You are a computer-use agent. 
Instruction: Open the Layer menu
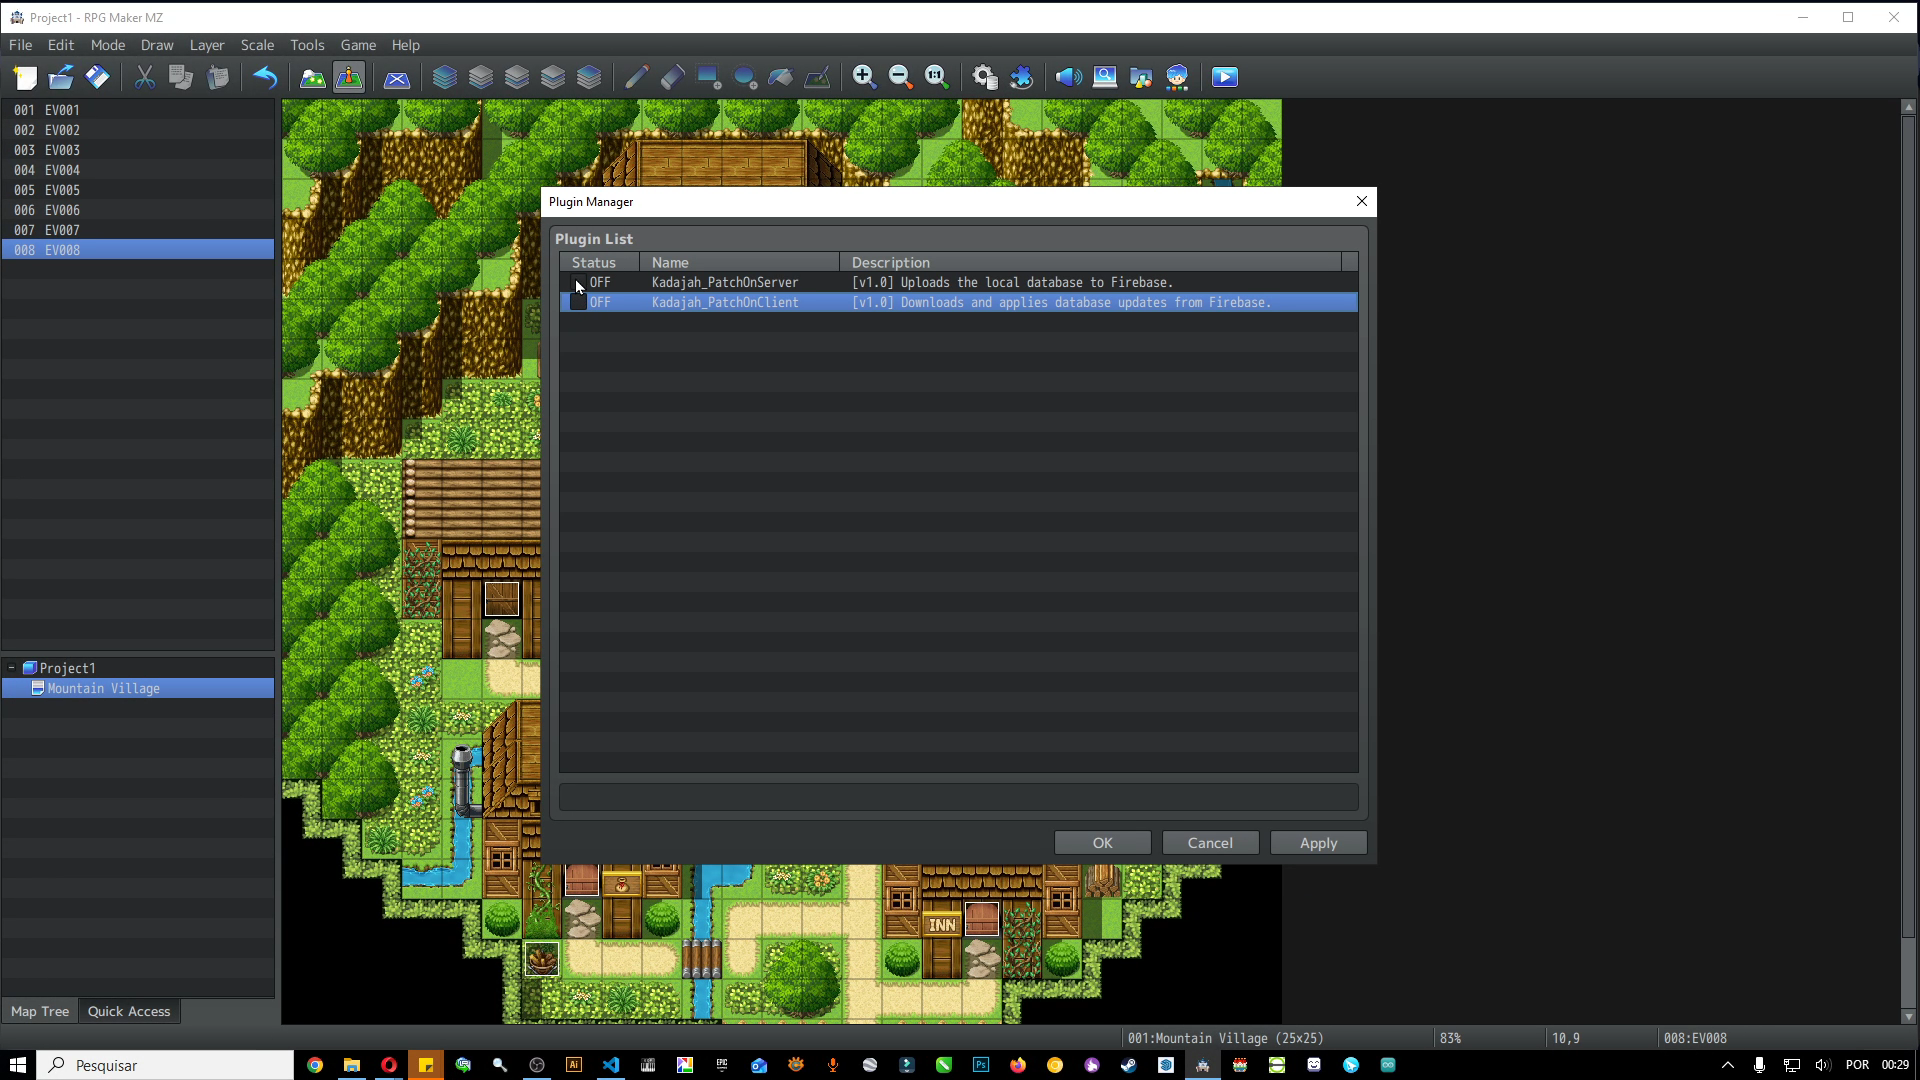207,45
